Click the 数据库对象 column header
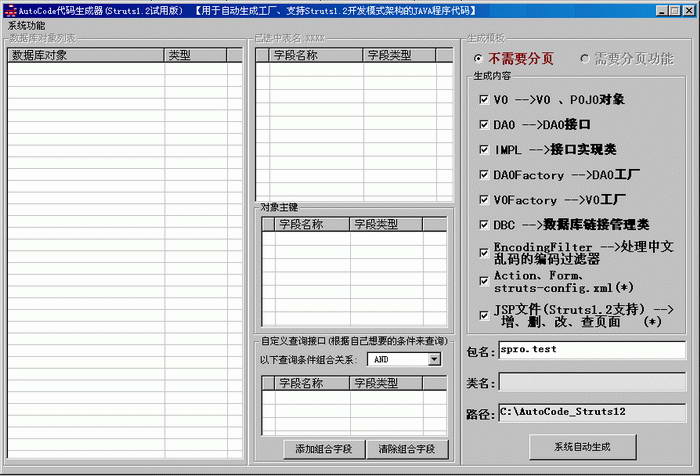This screenshot has width=700, height=476. (86, 55)
